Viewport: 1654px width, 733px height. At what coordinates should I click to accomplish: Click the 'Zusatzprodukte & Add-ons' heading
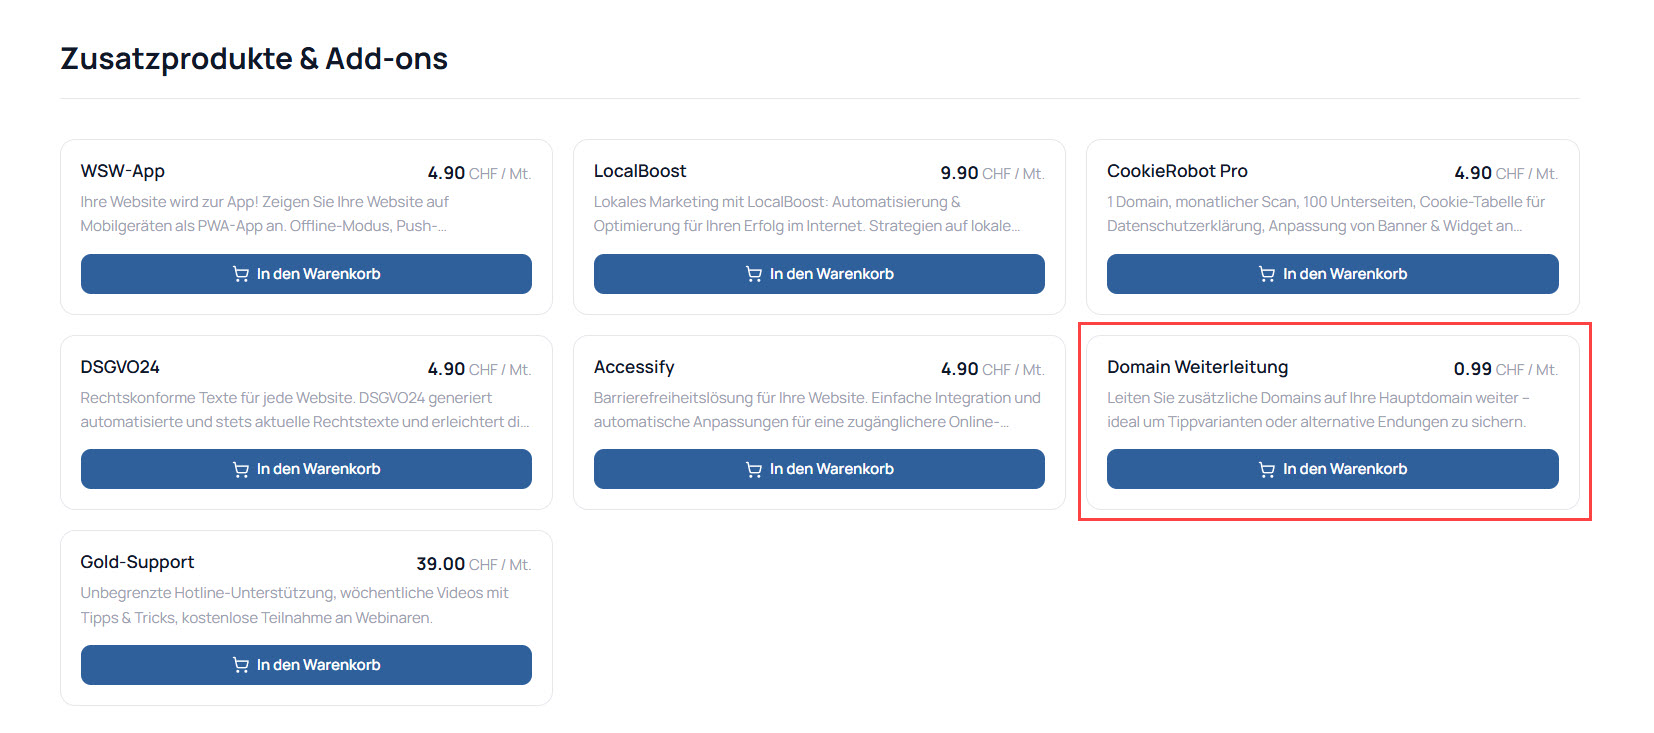tap(254, 59)
